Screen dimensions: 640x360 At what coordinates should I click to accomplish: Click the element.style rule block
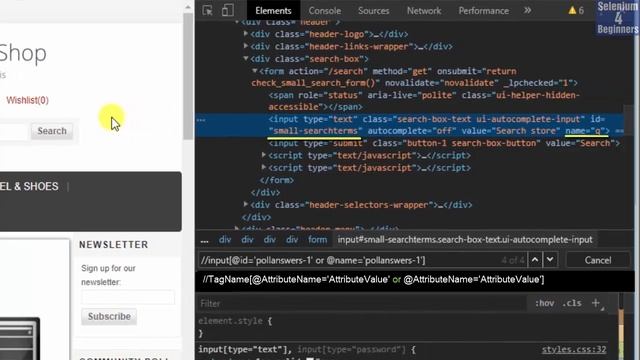click(235, 327)
